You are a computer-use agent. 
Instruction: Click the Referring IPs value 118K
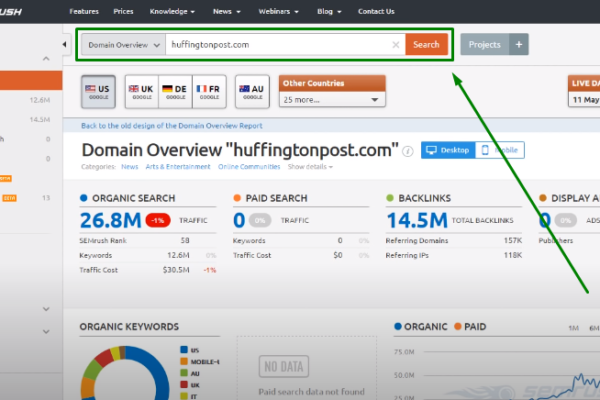513,255
